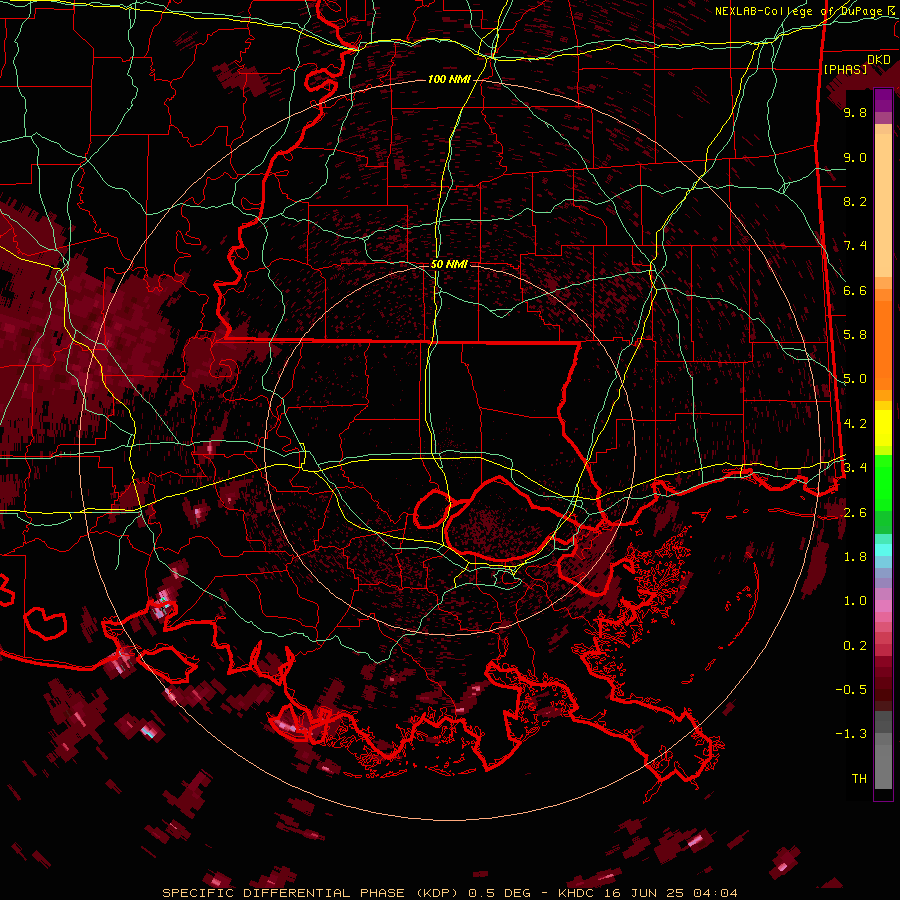Click the 0.2 value on the scale
The width and height of the screenshot is (900, 900).
pos(855,646)
